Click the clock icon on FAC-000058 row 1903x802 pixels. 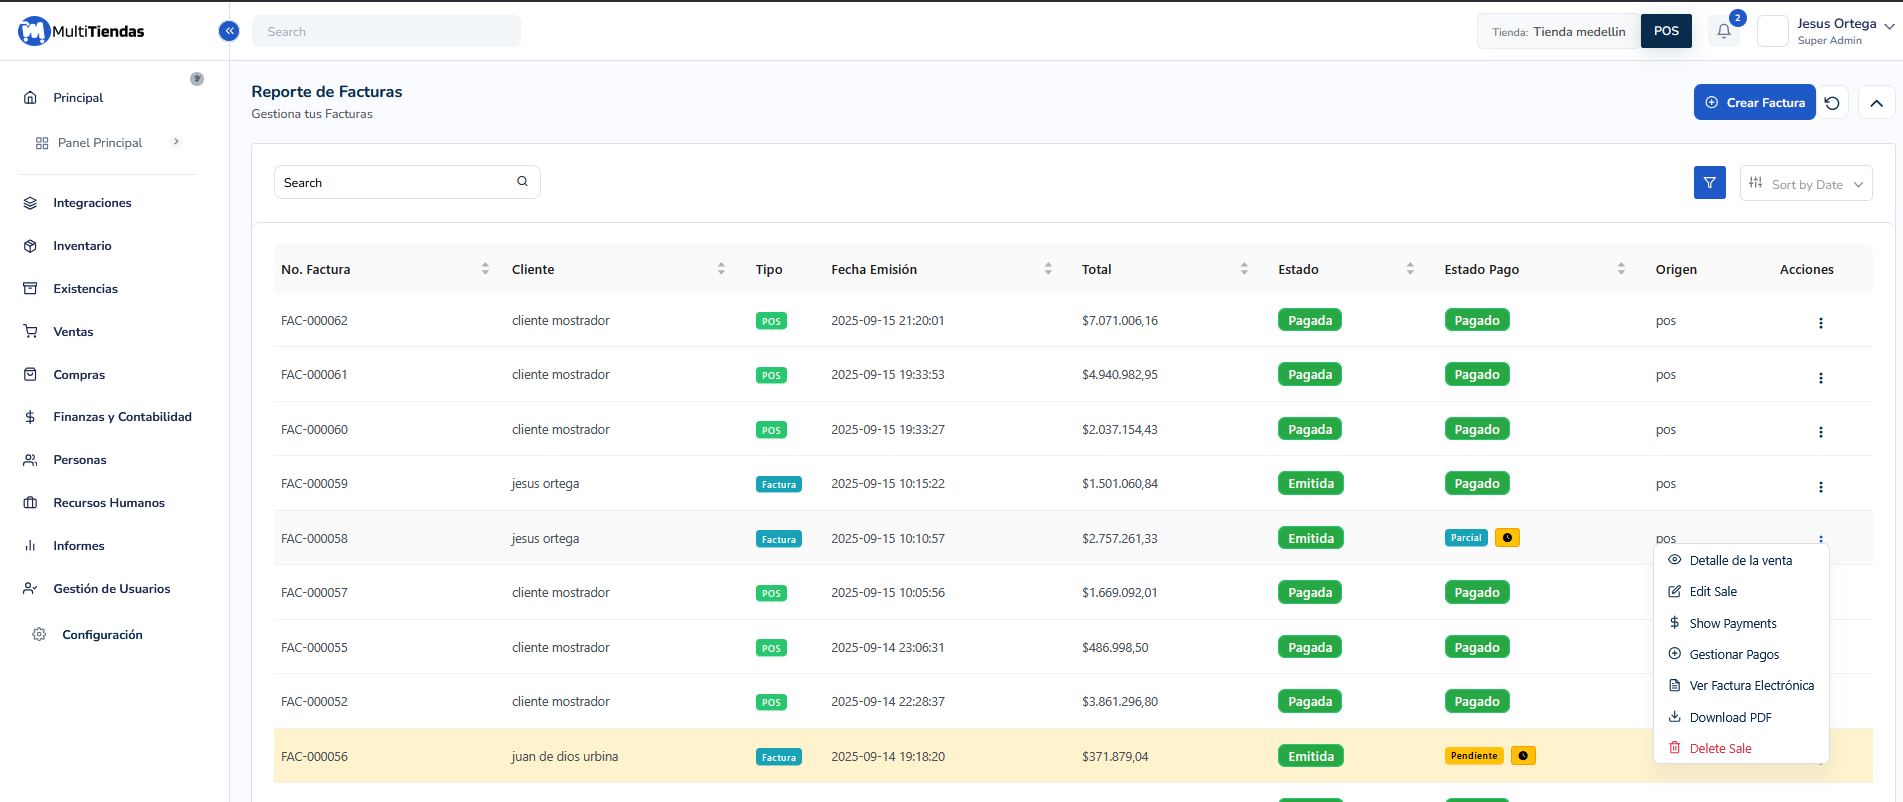point(1507,538)
